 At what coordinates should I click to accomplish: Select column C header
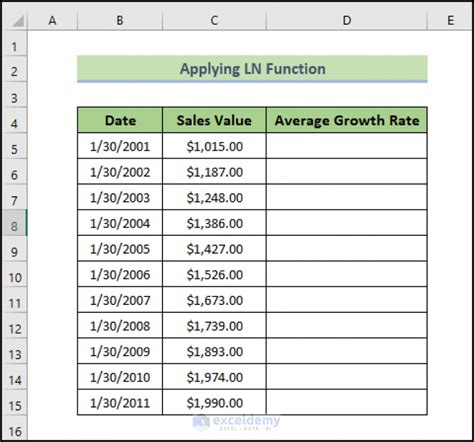point(214,20)
